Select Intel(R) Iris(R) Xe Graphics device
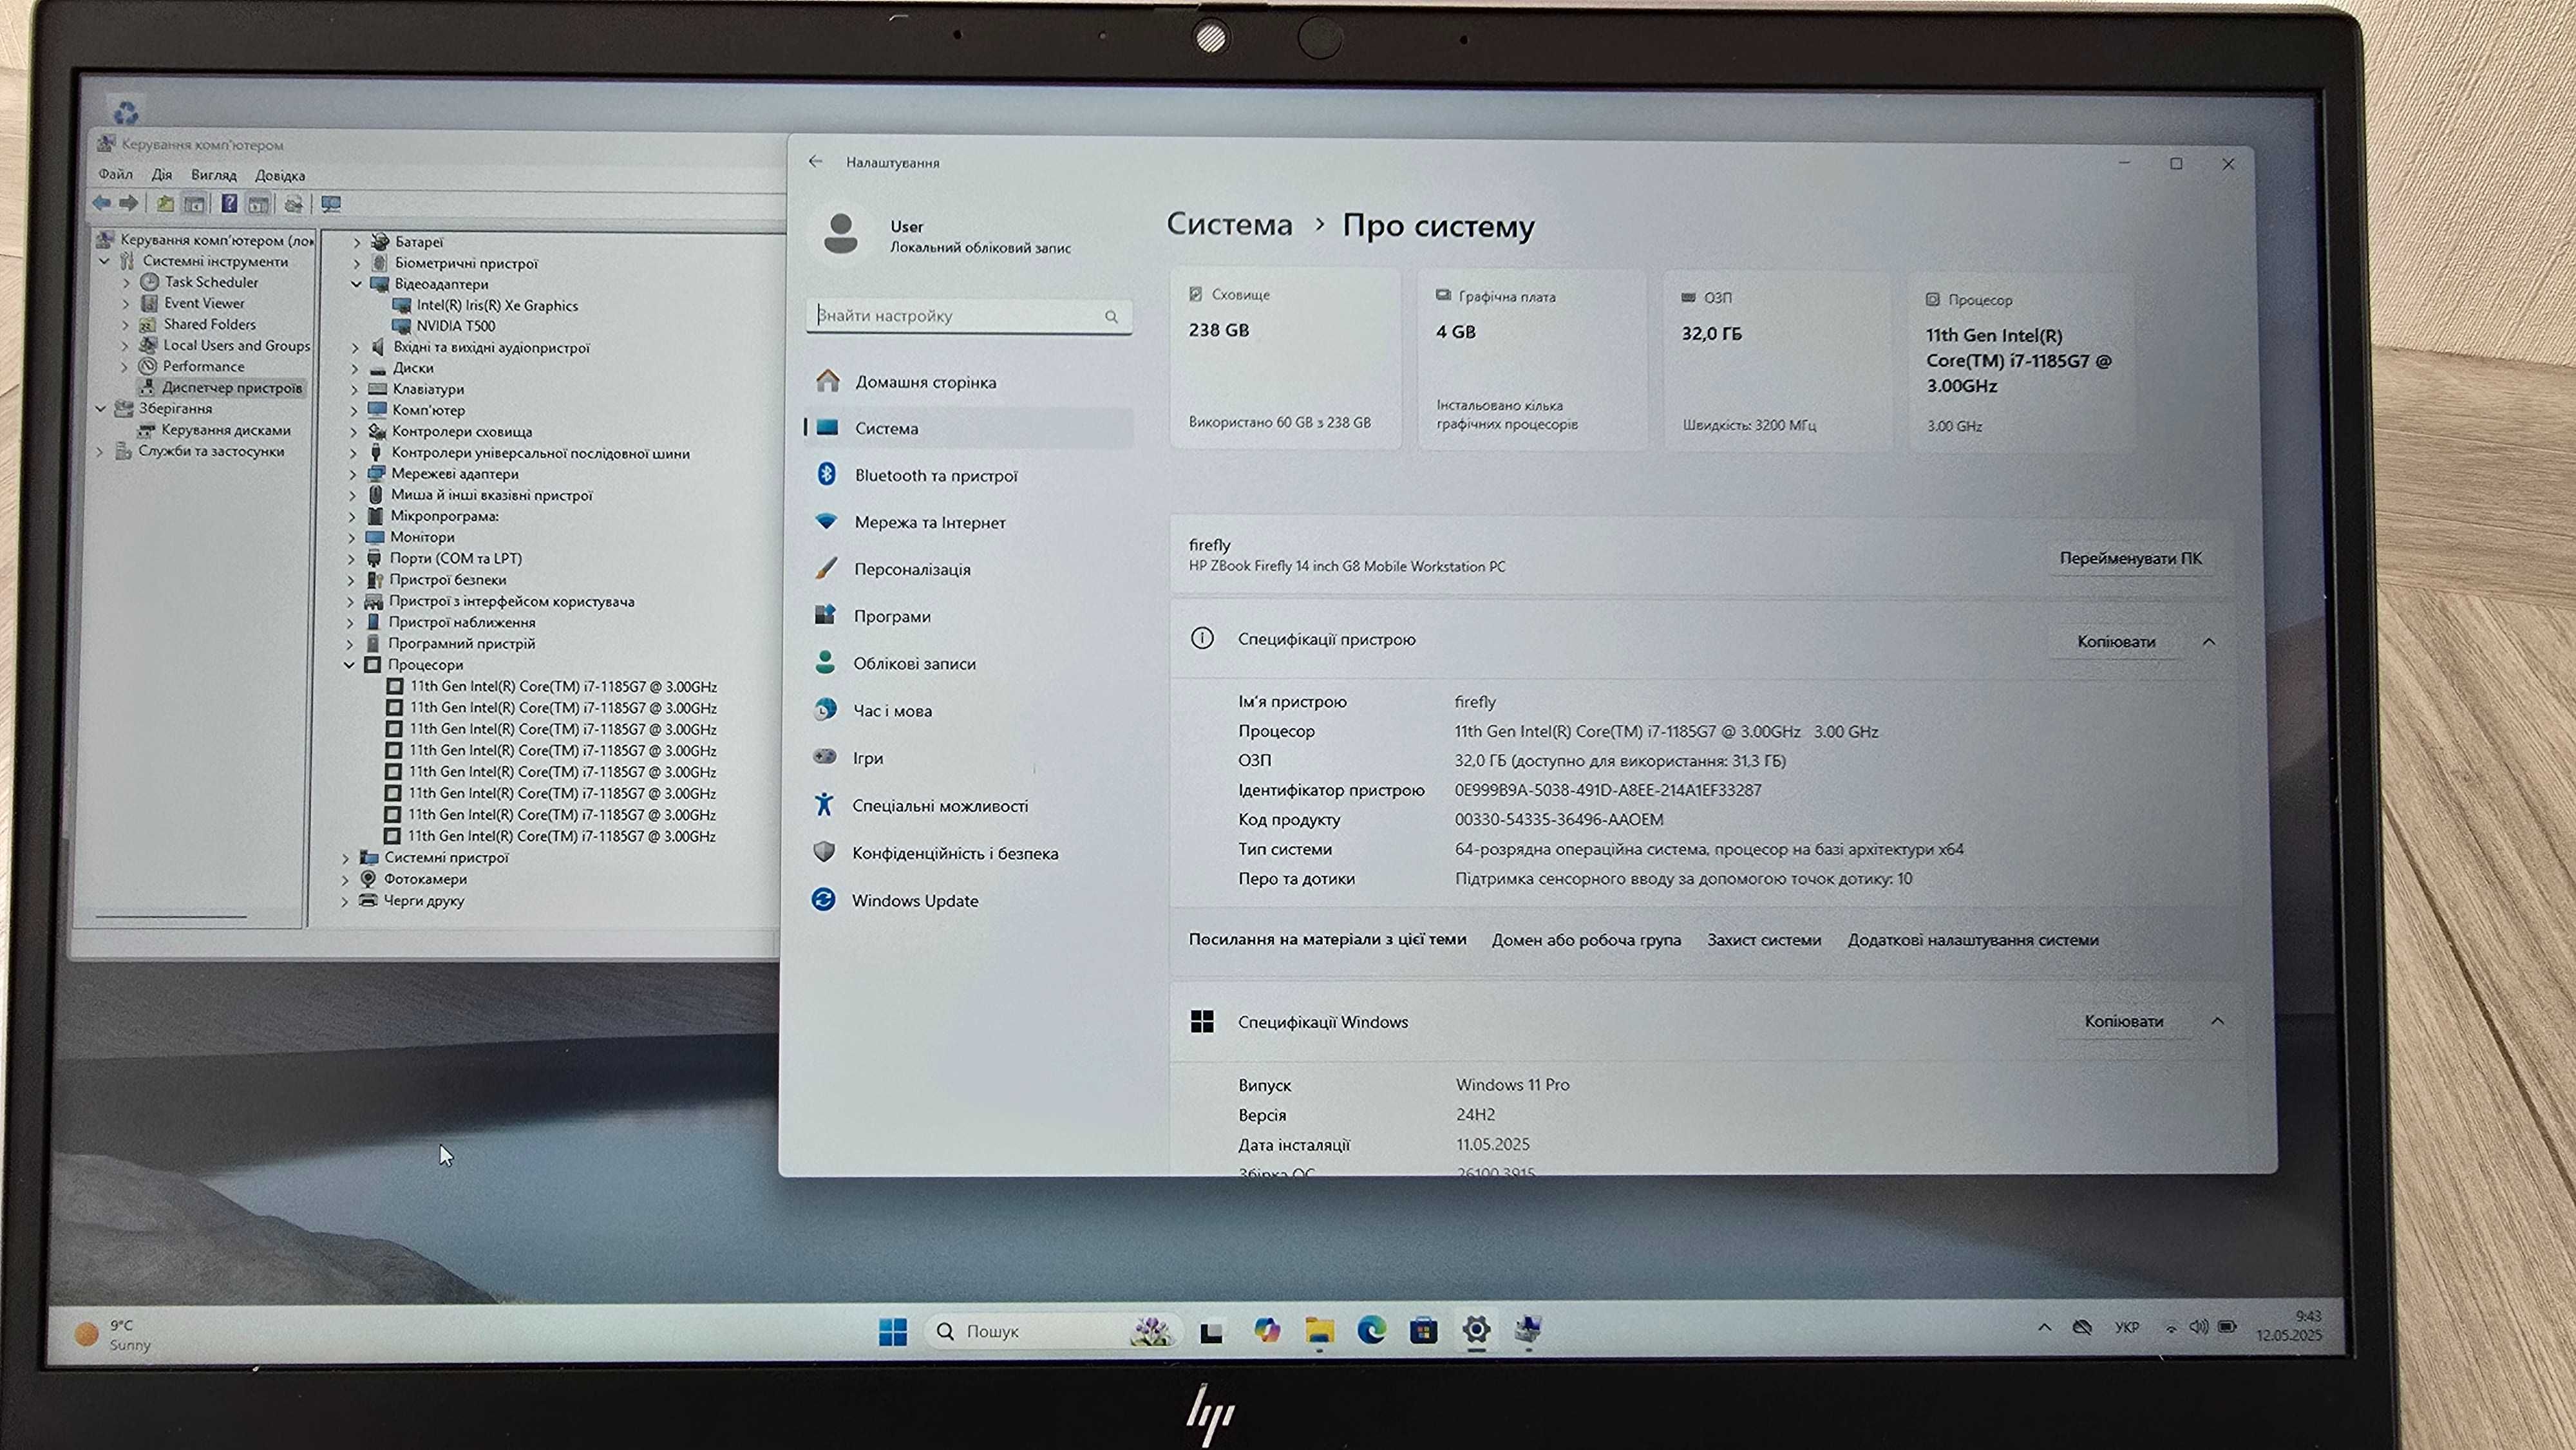Viewport: 2576px width, 1450px height. tap(497, 305)
